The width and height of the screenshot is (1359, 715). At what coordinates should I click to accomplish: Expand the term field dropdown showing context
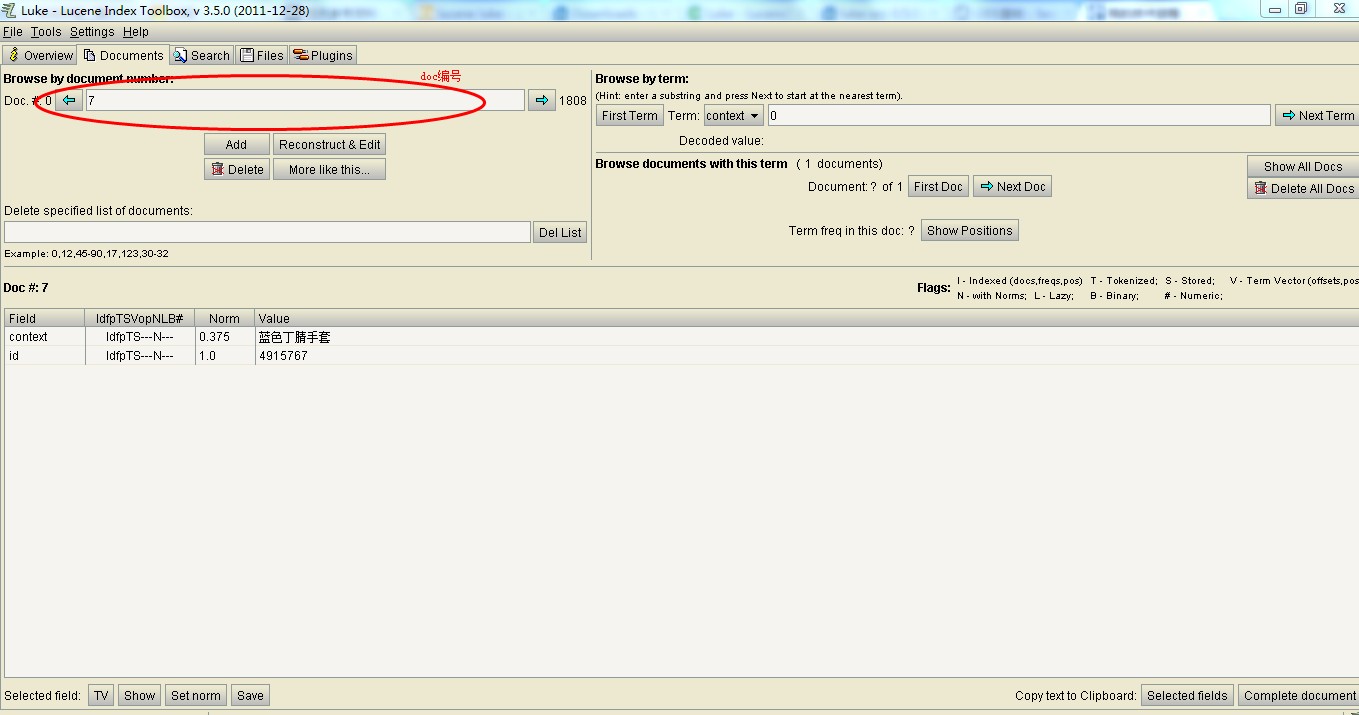[734, 115]
